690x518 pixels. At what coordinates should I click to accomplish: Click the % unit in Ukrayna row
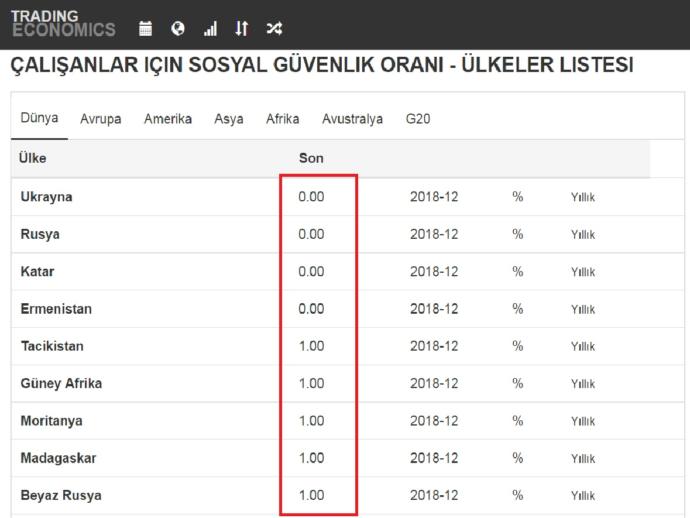click(518, 197)
